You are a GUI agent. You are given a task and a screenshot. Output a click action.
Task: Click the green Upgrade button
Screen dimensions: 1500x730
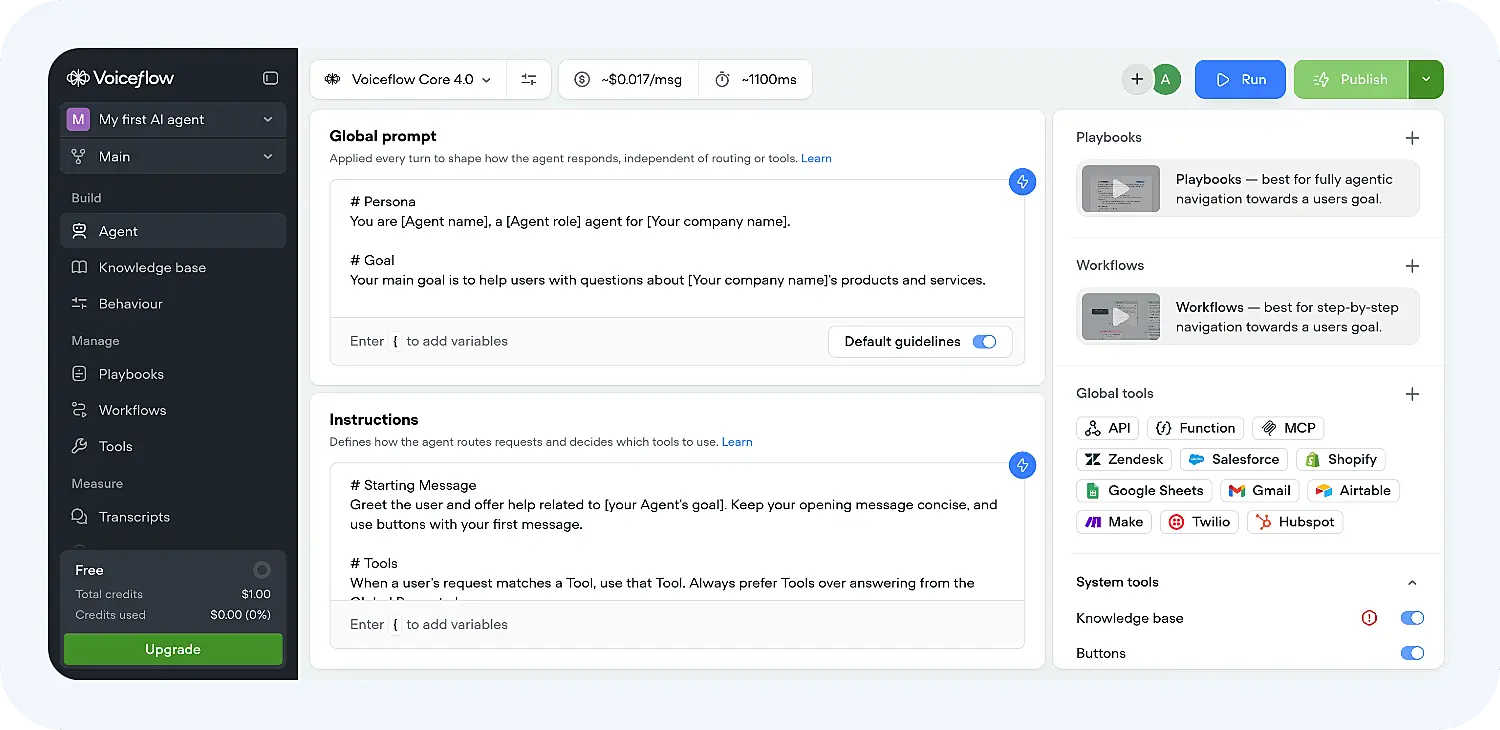(x=173, y=649)
